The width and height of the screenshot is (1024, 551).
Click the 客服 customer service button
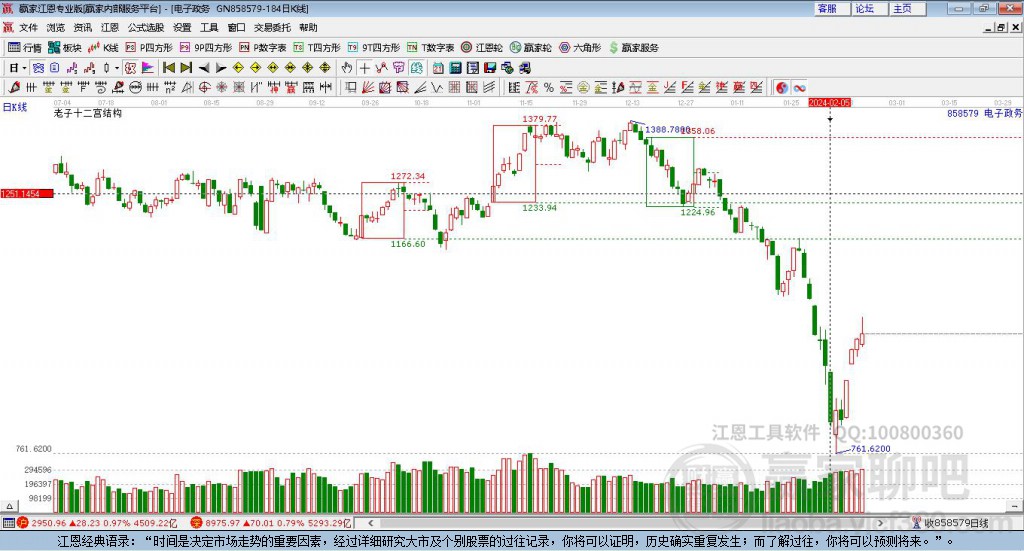coord(831,8)
